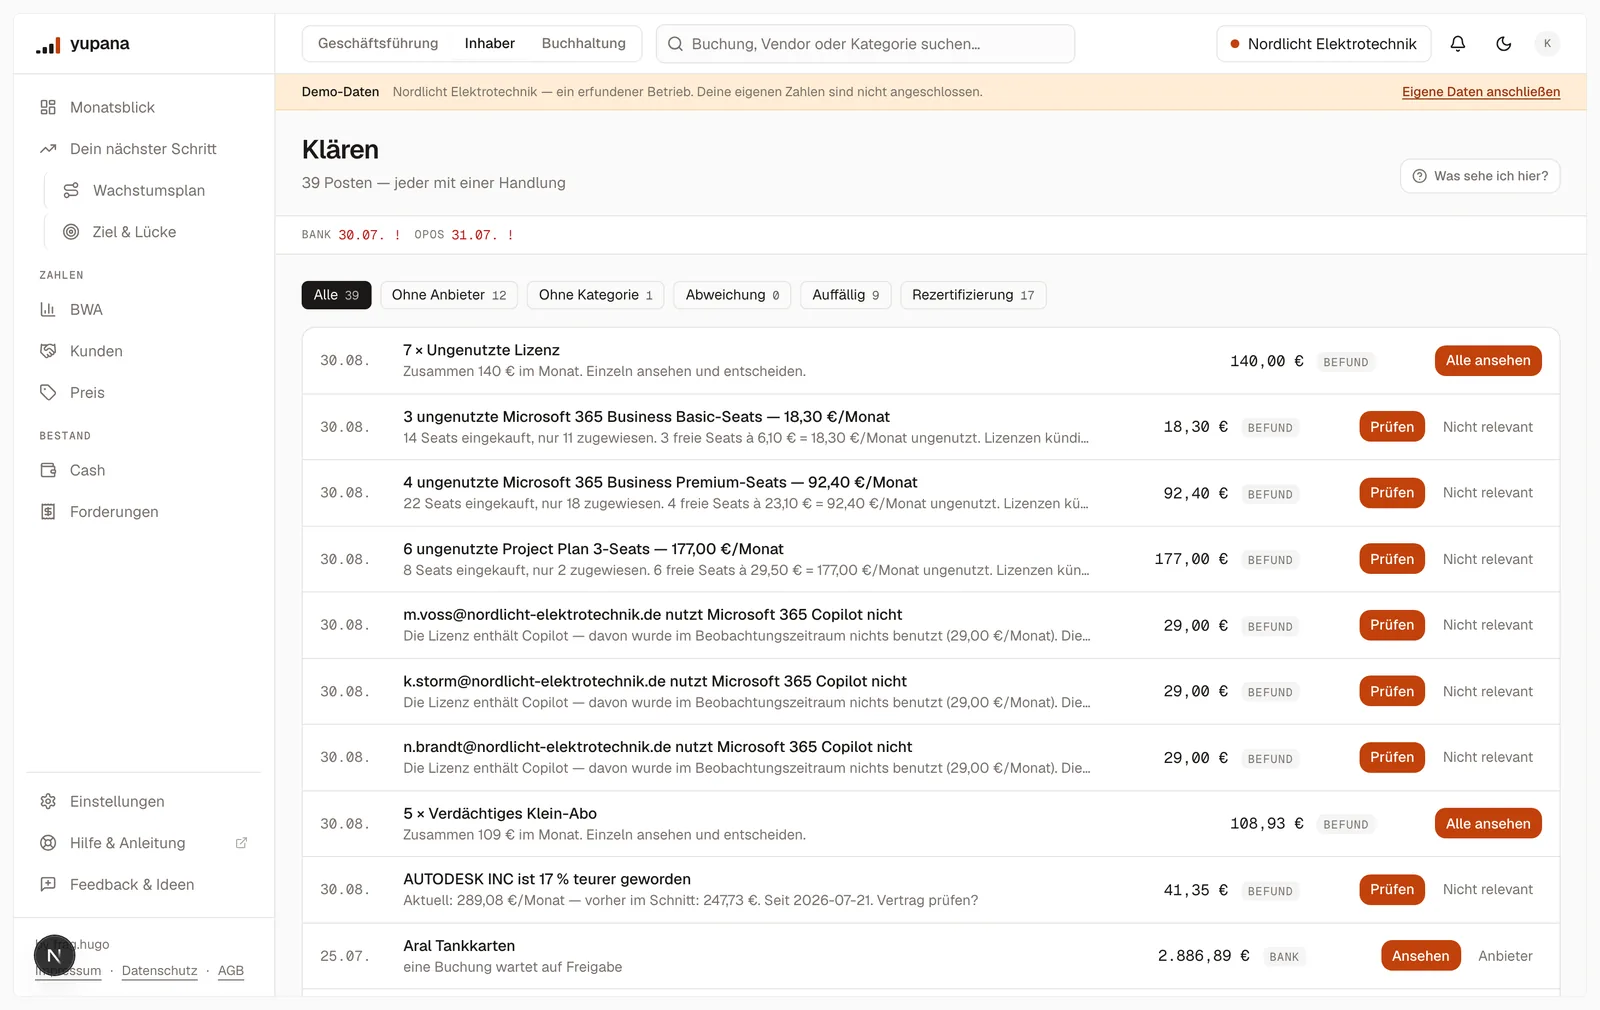The image size is (1600, 1010).
Task: Click the Was sehe ich hier? help button
Action: [1480, 176]
